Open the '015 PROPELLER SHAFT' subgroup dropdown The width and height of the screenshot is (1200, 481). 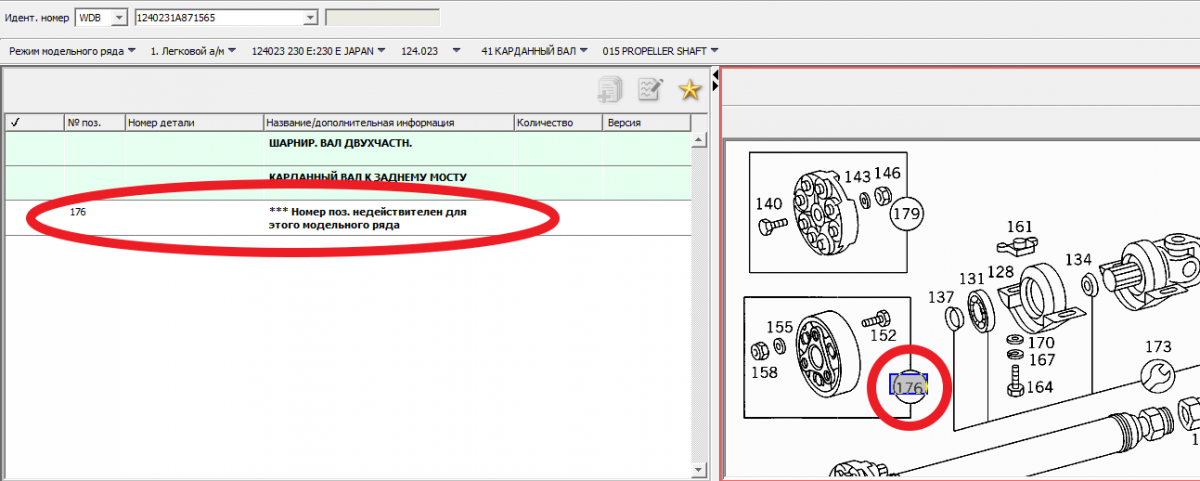(661, 50)
